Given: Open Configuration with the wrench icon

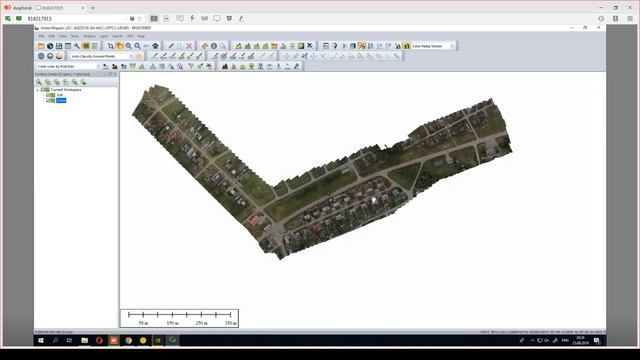Looking at the screenshot, I should pyautogui.click(x=77, y=46).
